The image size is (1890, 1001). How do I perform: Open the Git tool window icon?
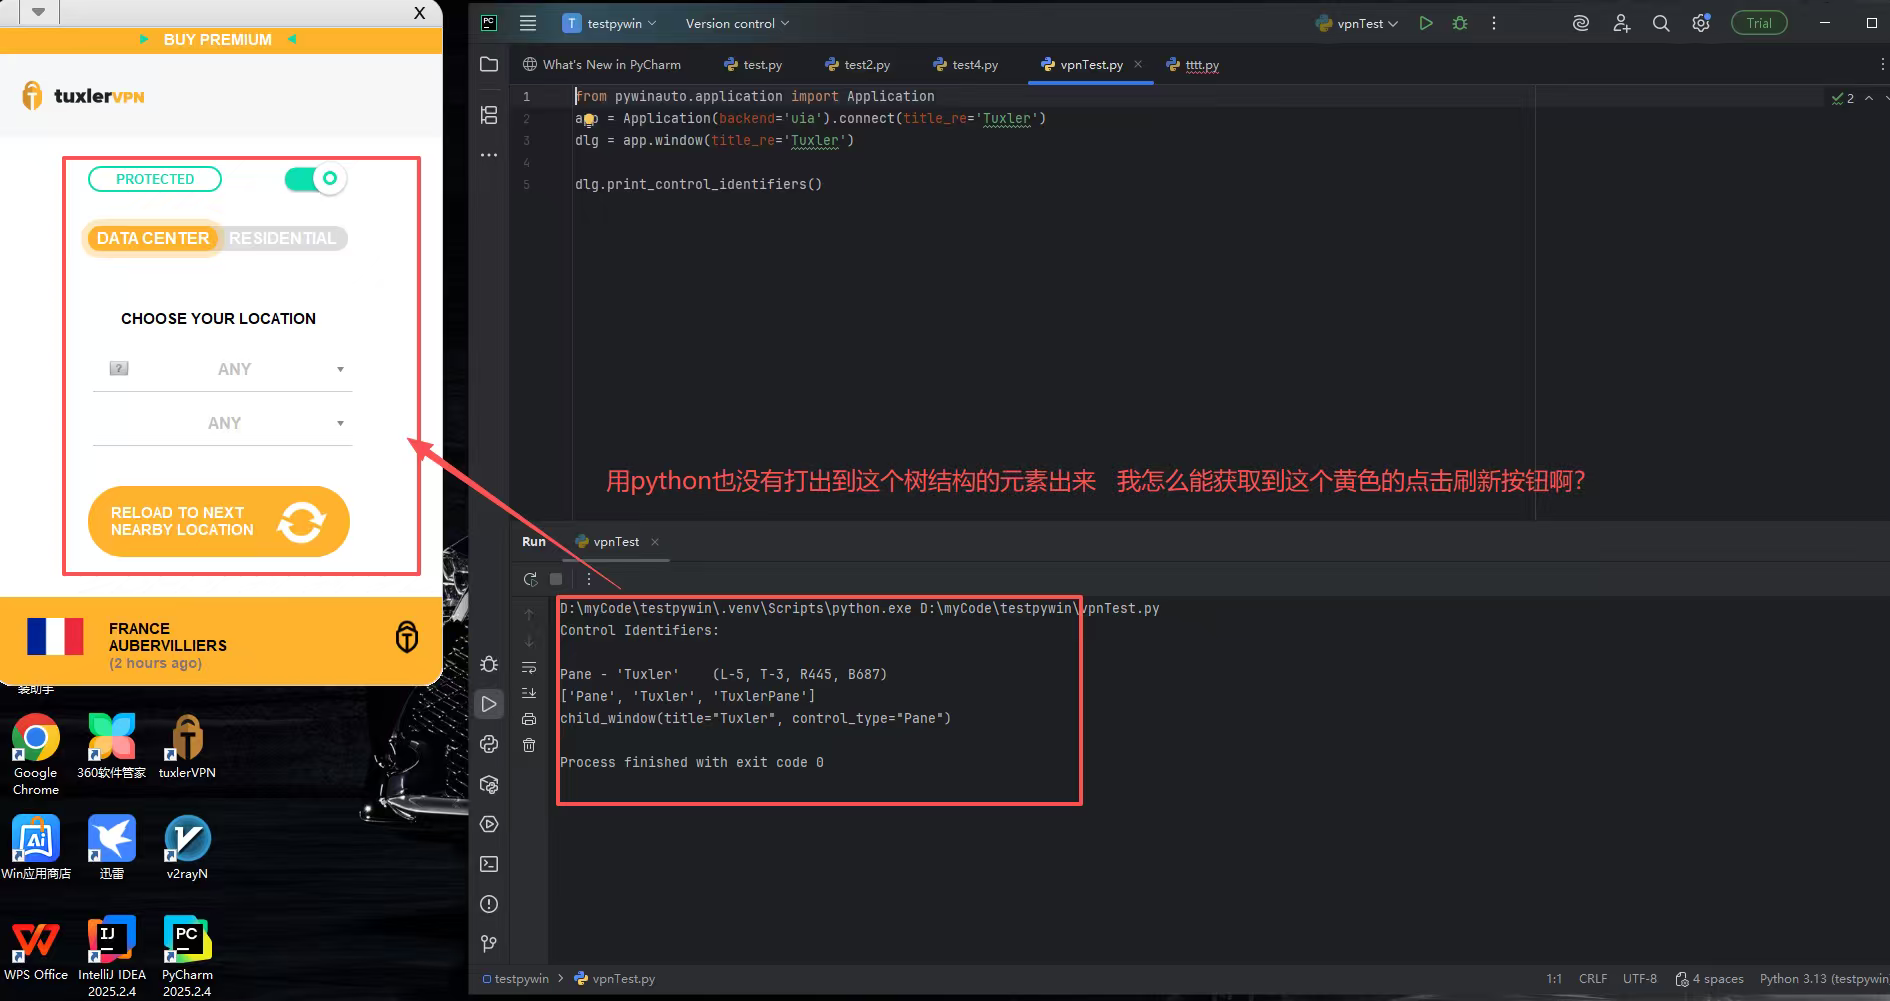point(489,944)
